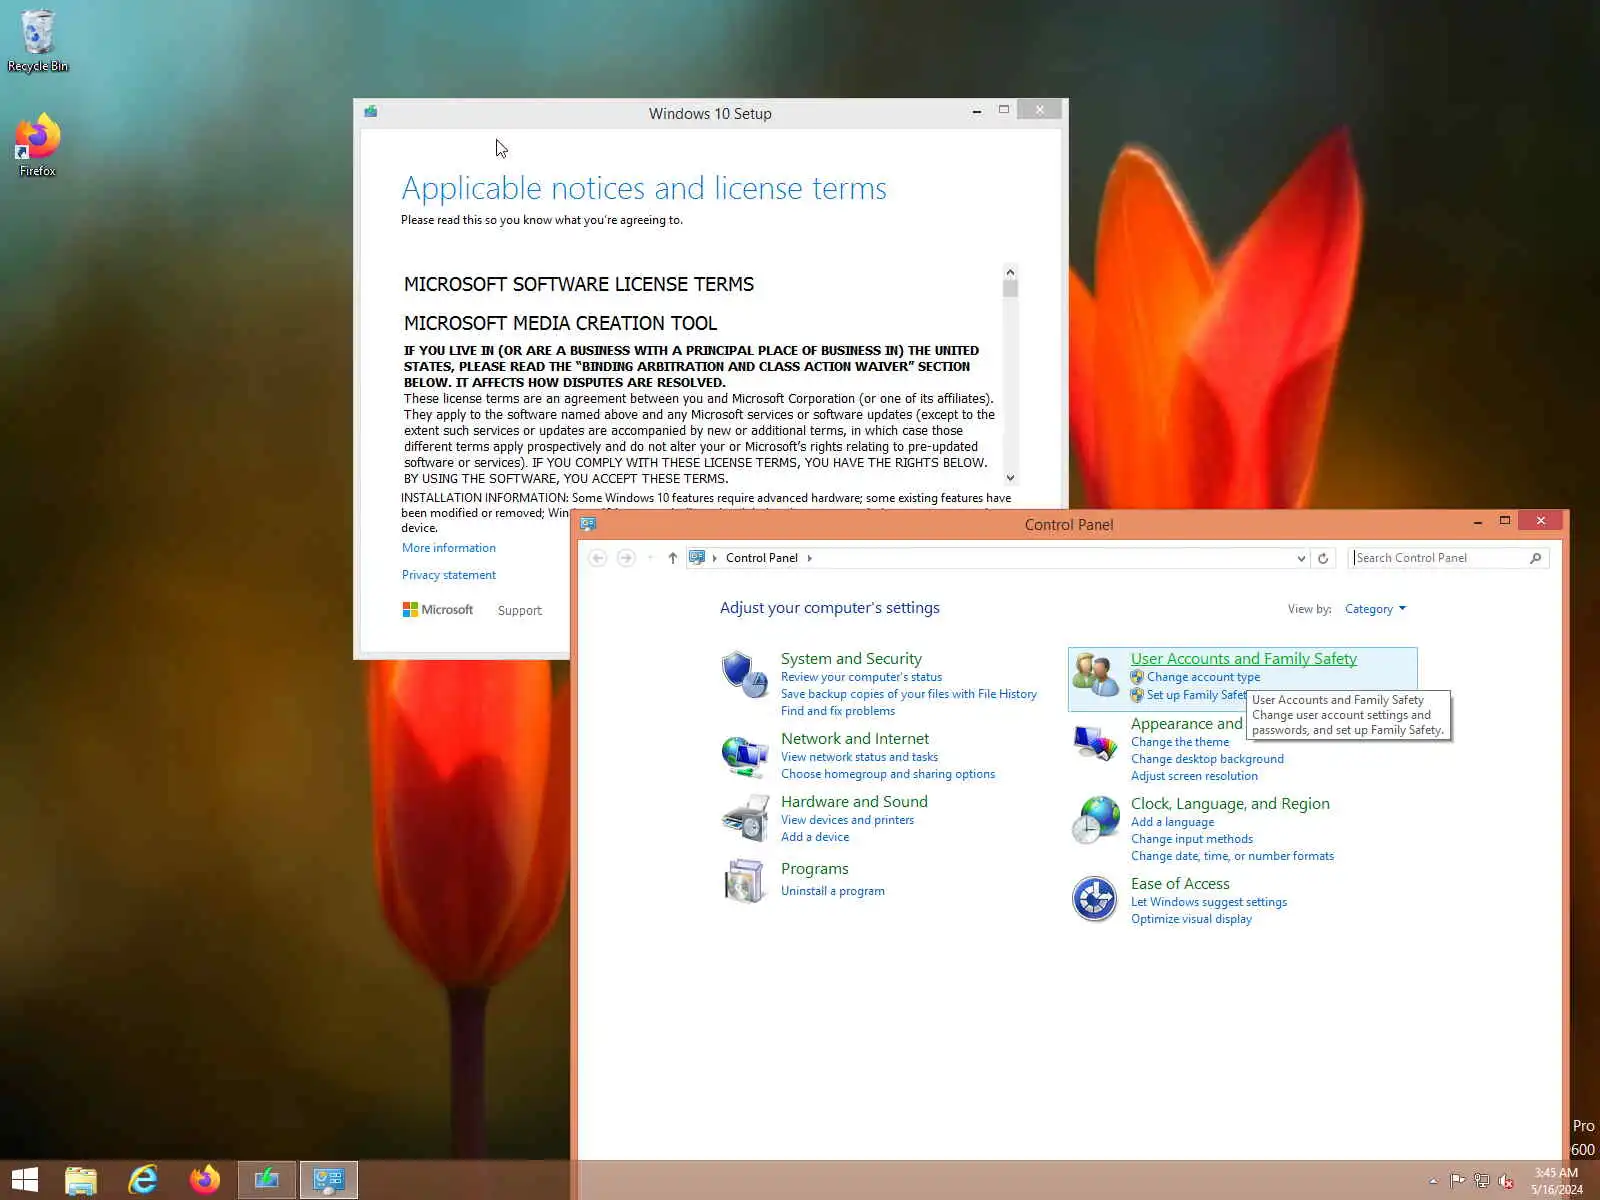The width and height of the screenshot is (1600, 1200).
Task: Click Change input methods
Action: pos(1192,839)
